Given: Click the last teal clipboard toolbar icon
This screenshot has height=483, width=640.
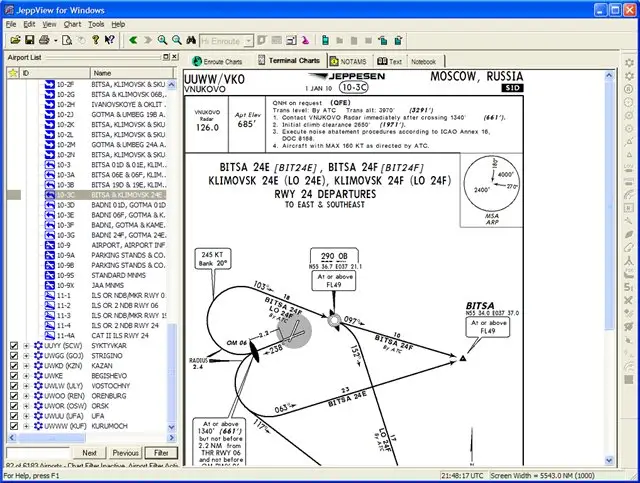Looking at the screenshot, I should coord(398,40).
